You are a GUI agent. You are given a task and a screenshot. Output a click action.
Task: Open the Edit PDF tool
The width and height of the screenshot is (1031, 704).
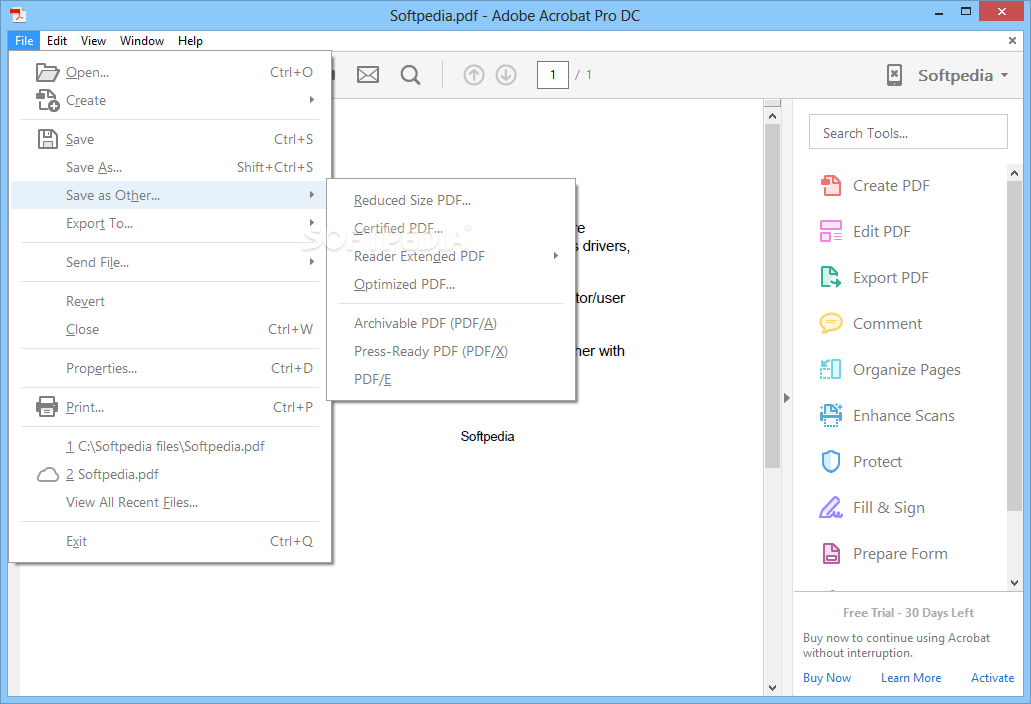865,232
